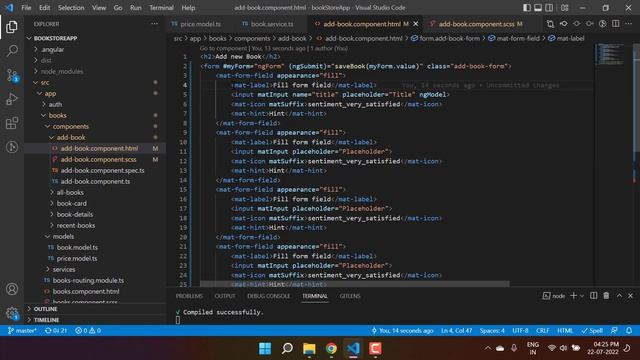Click notifications bell in status bar

point(629,330)
